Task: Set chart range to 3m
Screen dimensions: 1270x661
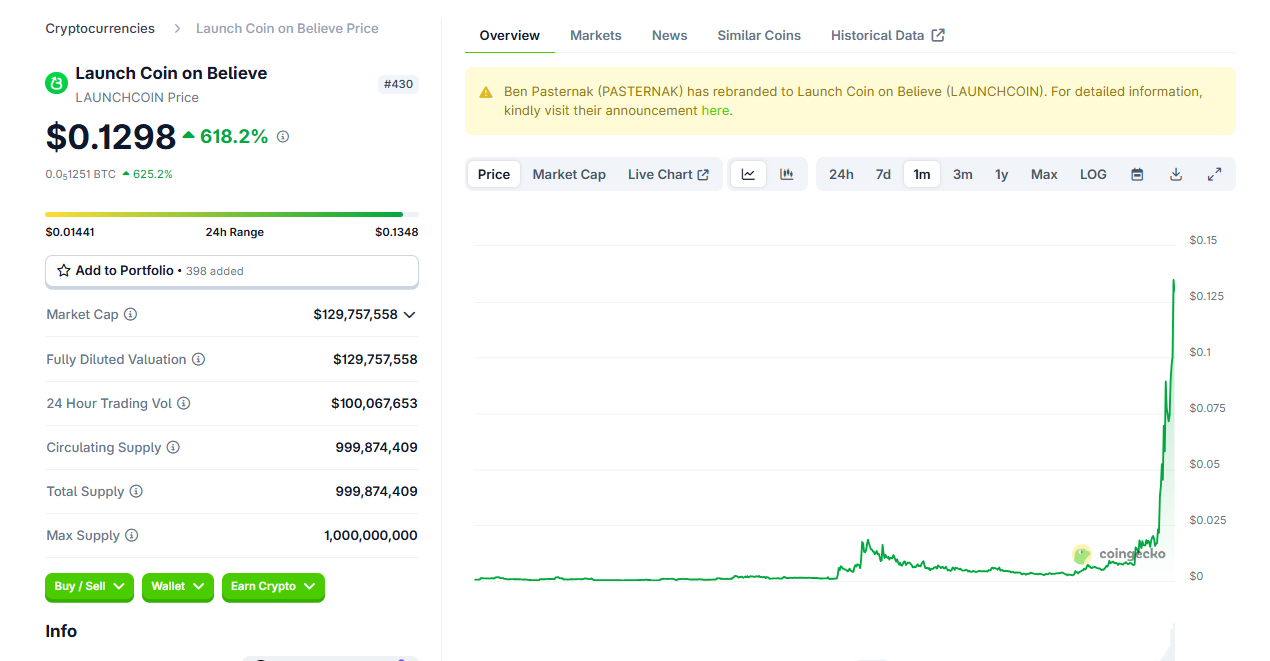Action: pos(963,174)
